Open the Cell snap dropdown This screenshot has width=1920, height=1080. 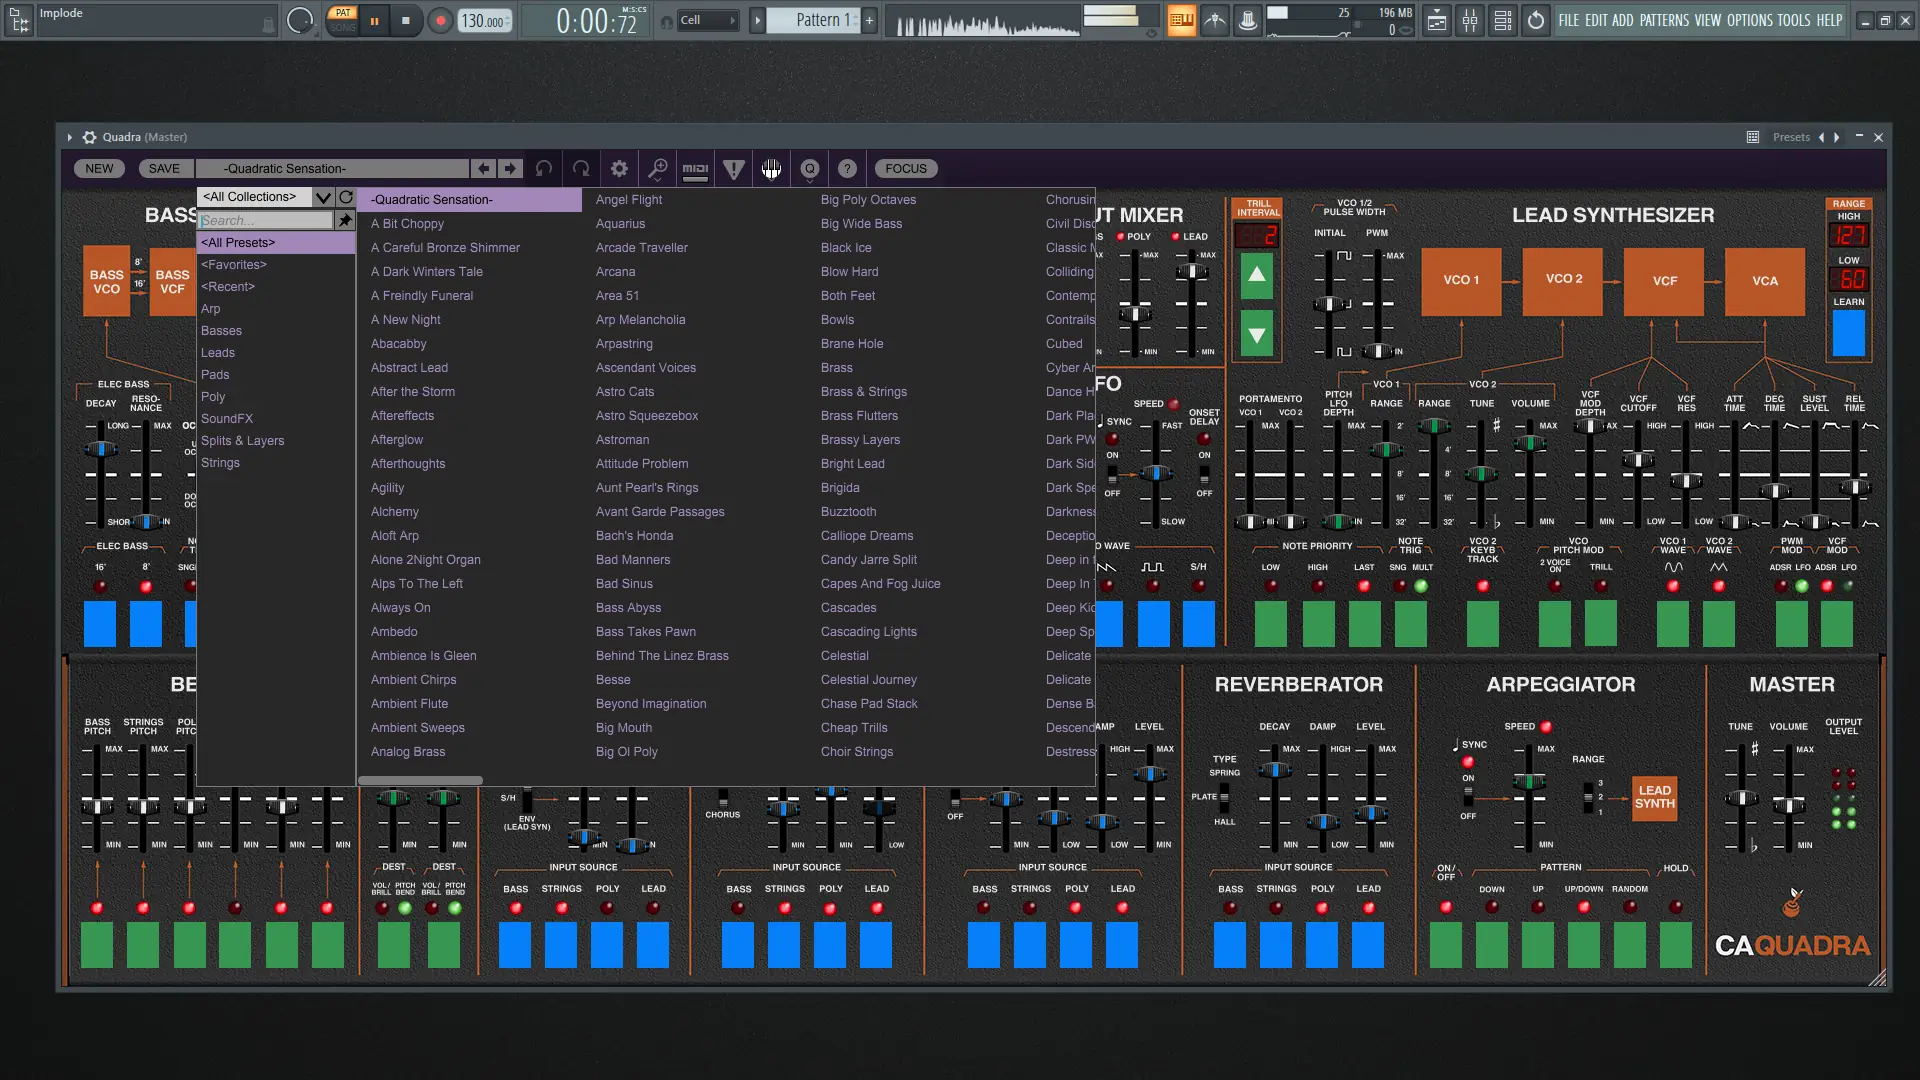[x=708, y=20]
